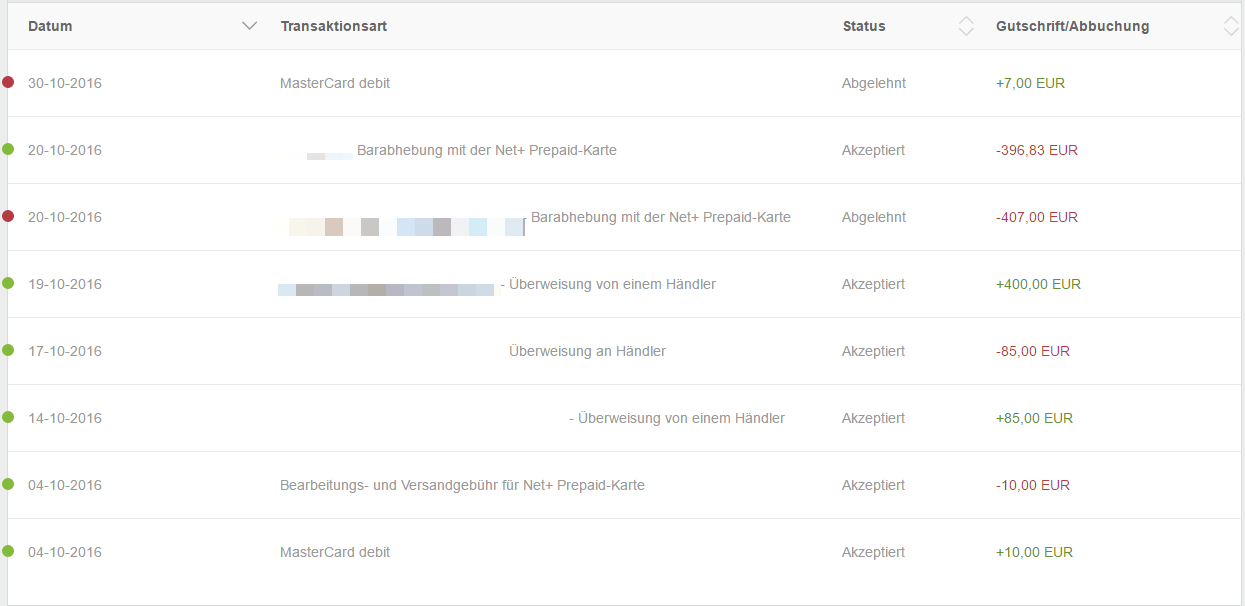Click green dot beside -10,00 EUR fee row
The image size is (1245, 606).
pyautogui.click(x=8, y=484)
